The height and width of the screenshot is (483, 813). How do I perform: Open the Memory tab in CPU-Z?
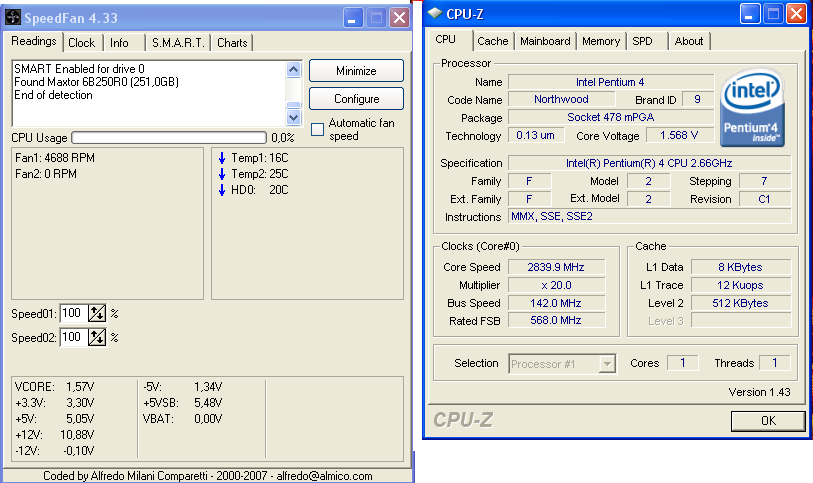click(601, 41)
